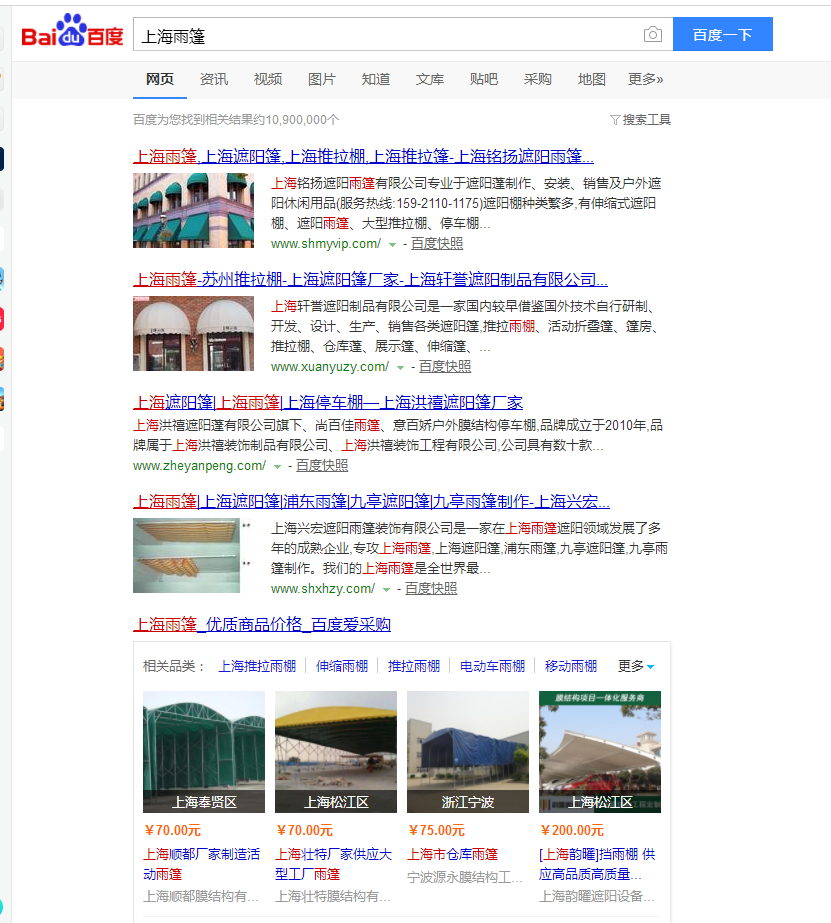Switch to the 采购 tab

pyautogui.click(x=537, y=79)
